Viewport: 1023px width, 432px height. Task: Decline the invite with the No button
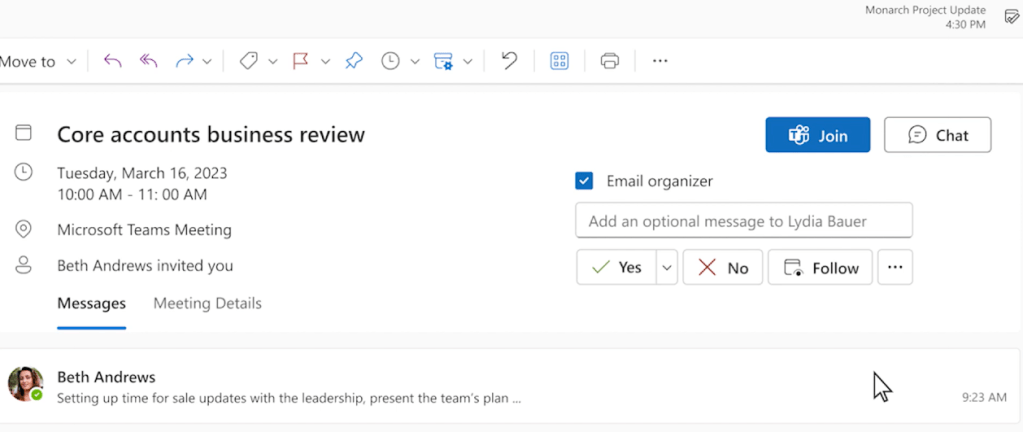click(x=723, y=268)
